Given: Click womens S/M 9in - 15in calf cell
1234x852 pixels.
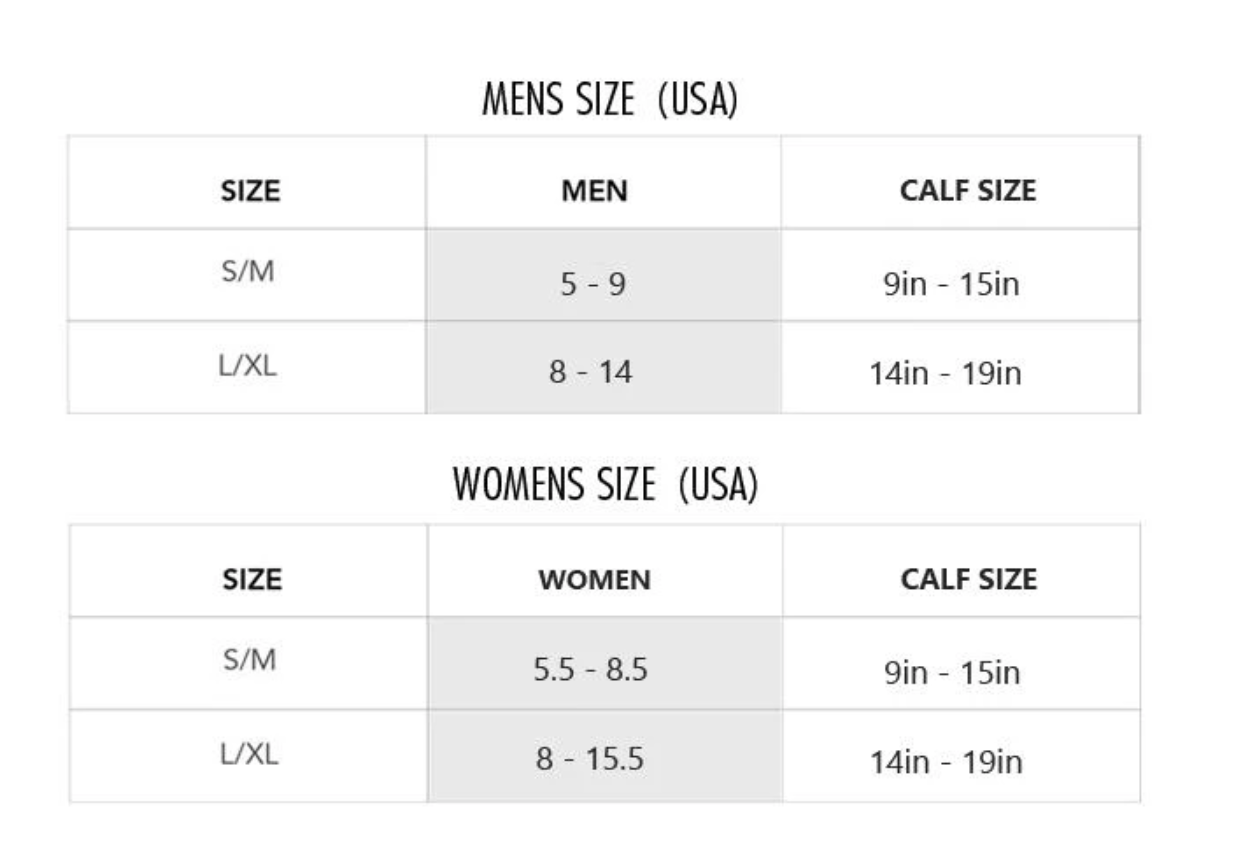Looking at the screenshot, I should [961, 663].
